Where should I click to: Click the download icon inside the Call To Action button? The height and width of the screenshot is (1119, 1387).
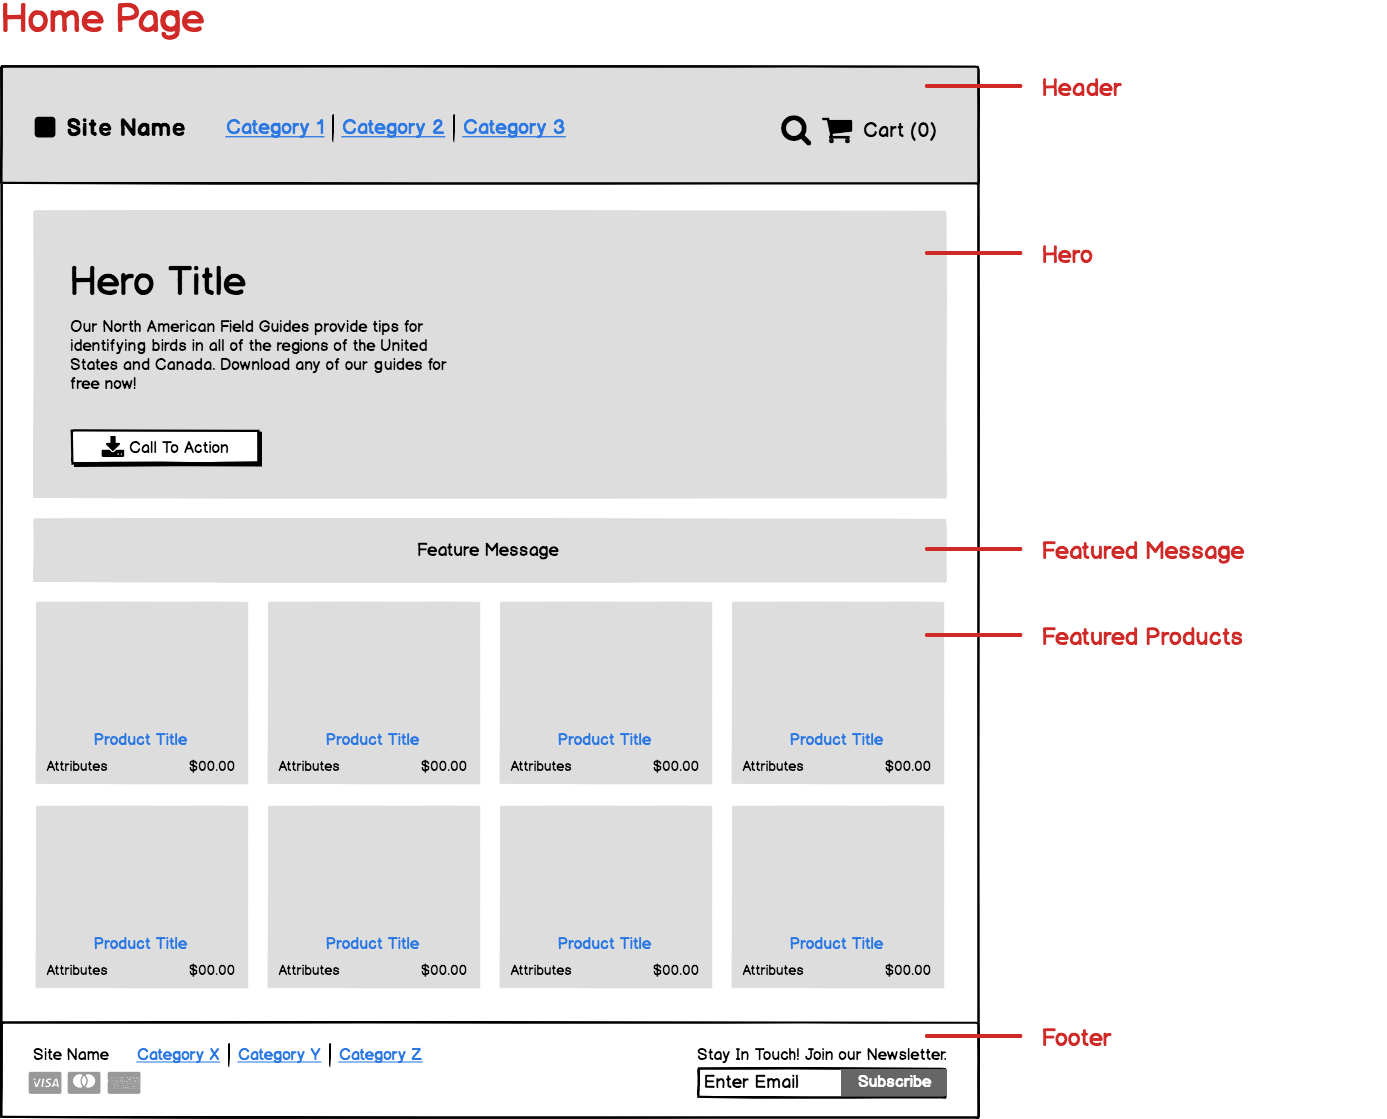(113, 447)
